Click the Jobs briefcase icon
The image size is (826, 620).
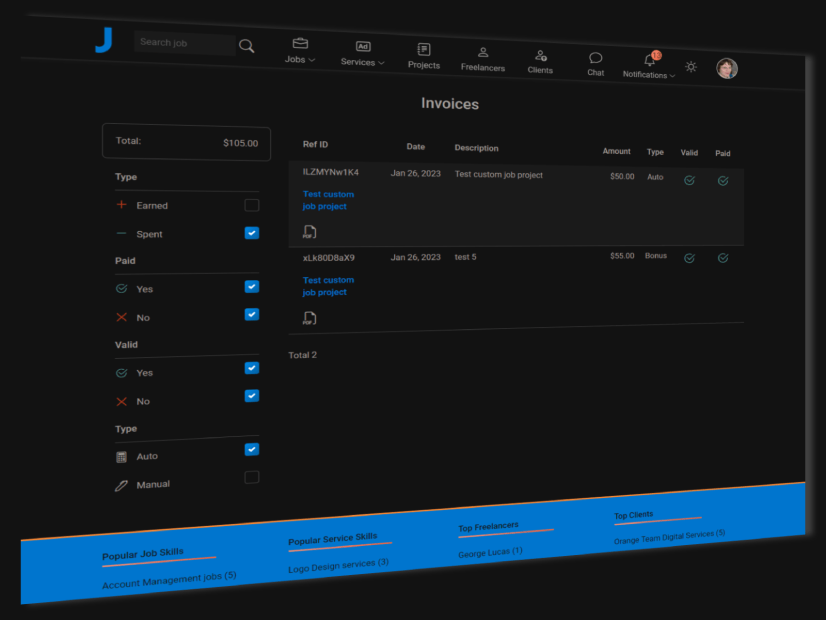point(300,43)
